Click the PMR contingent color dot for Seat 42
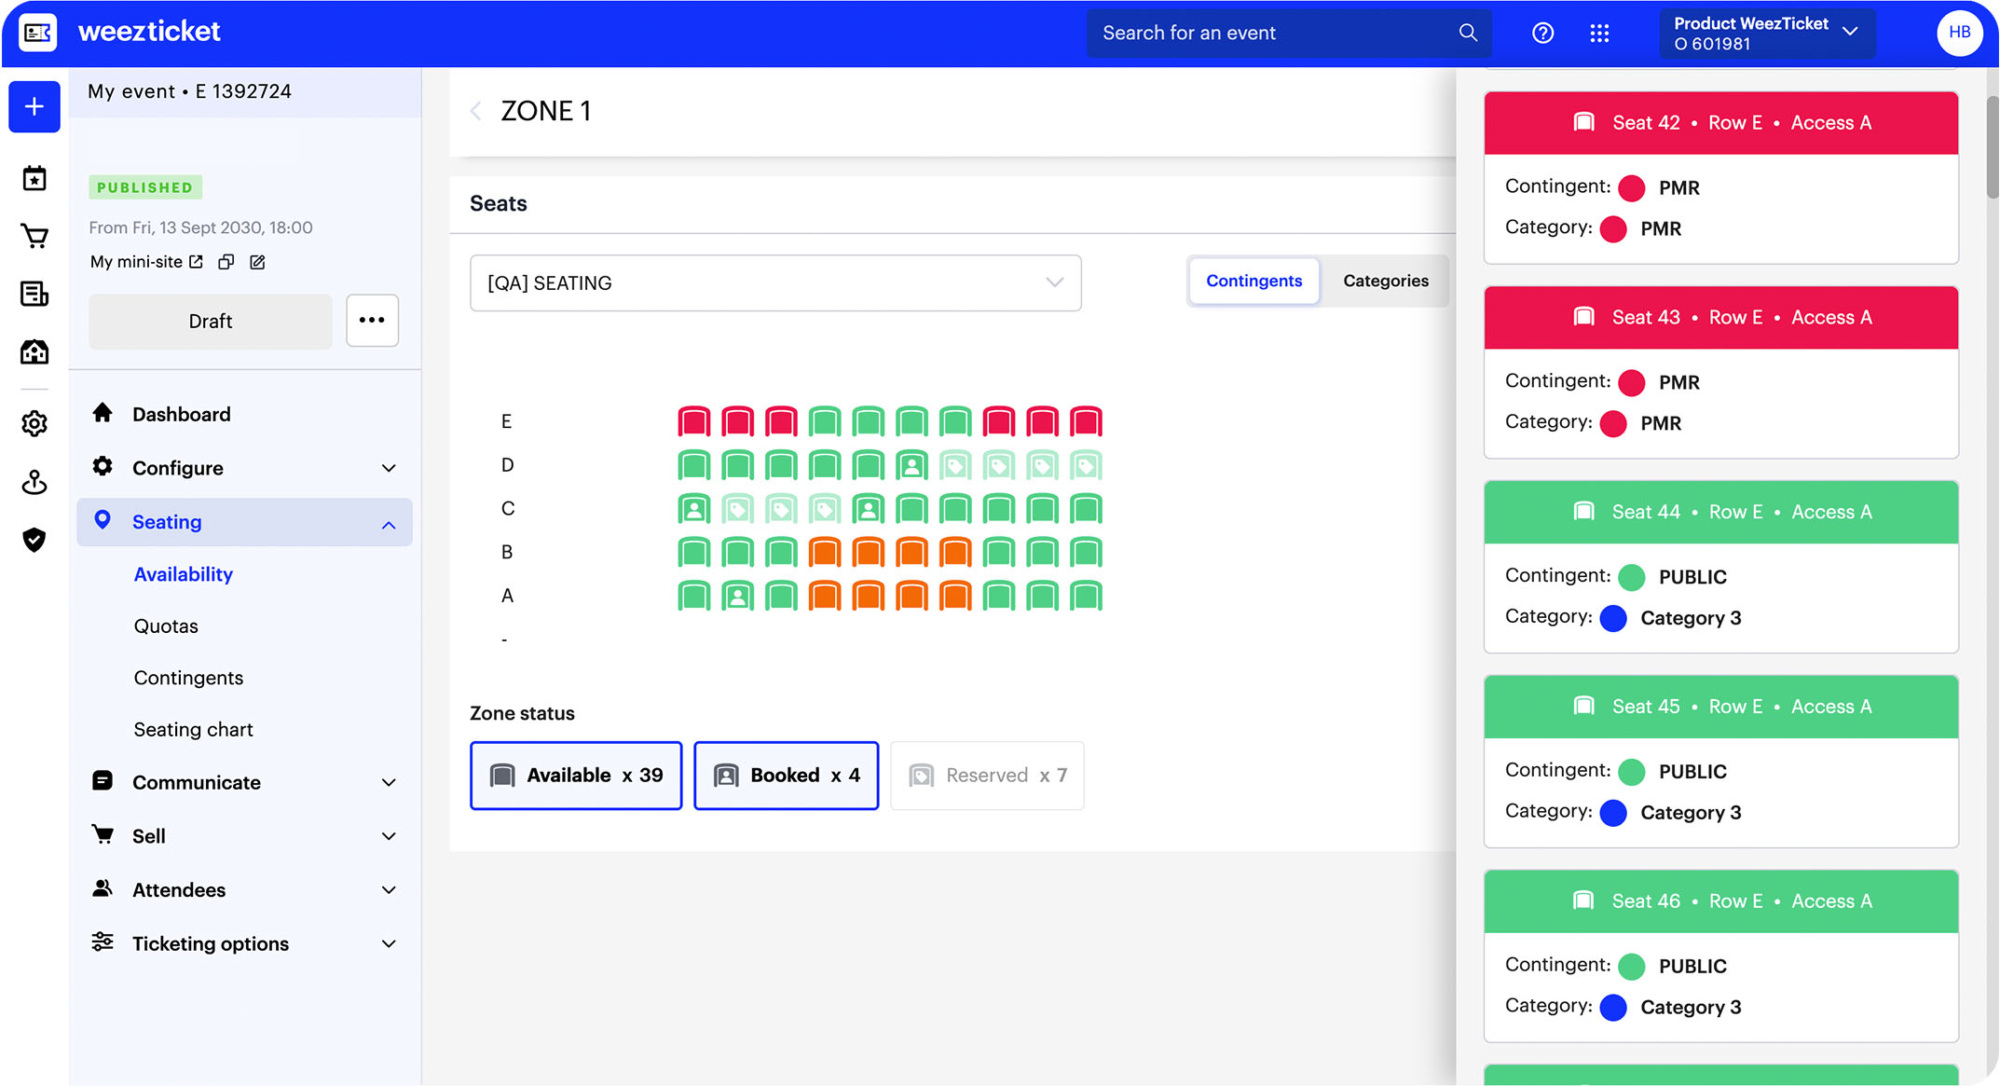This screenshot has height=1086, width=2000. [x=1631, y=187]
